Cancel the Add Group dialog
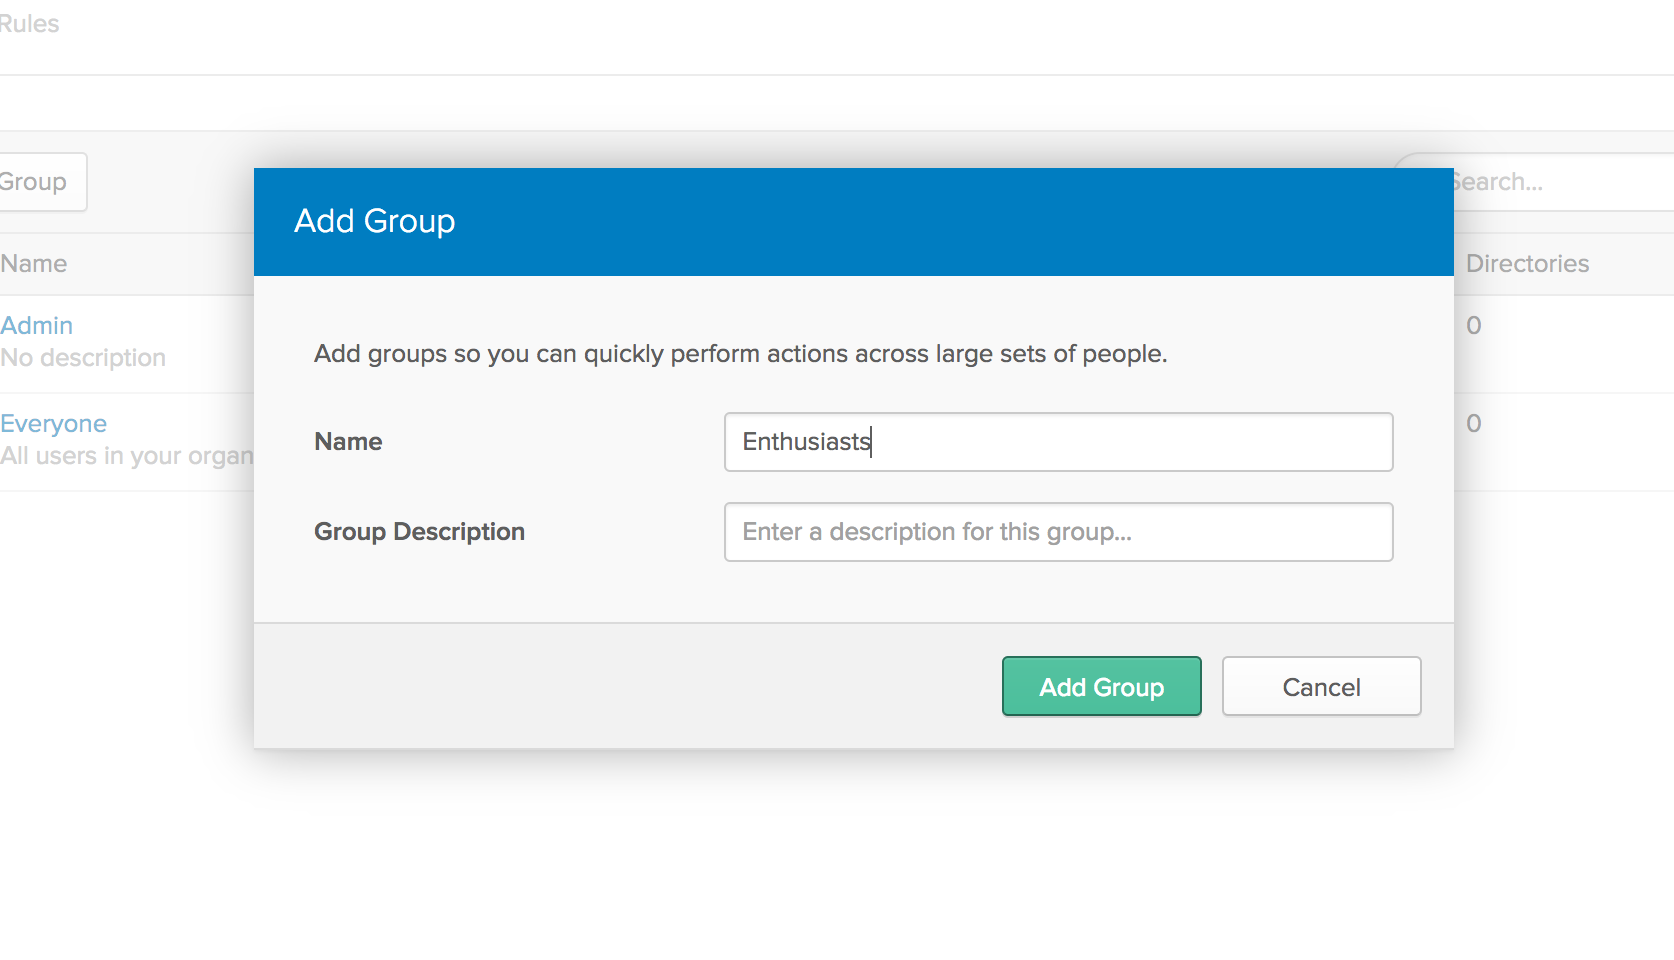 1321,686
